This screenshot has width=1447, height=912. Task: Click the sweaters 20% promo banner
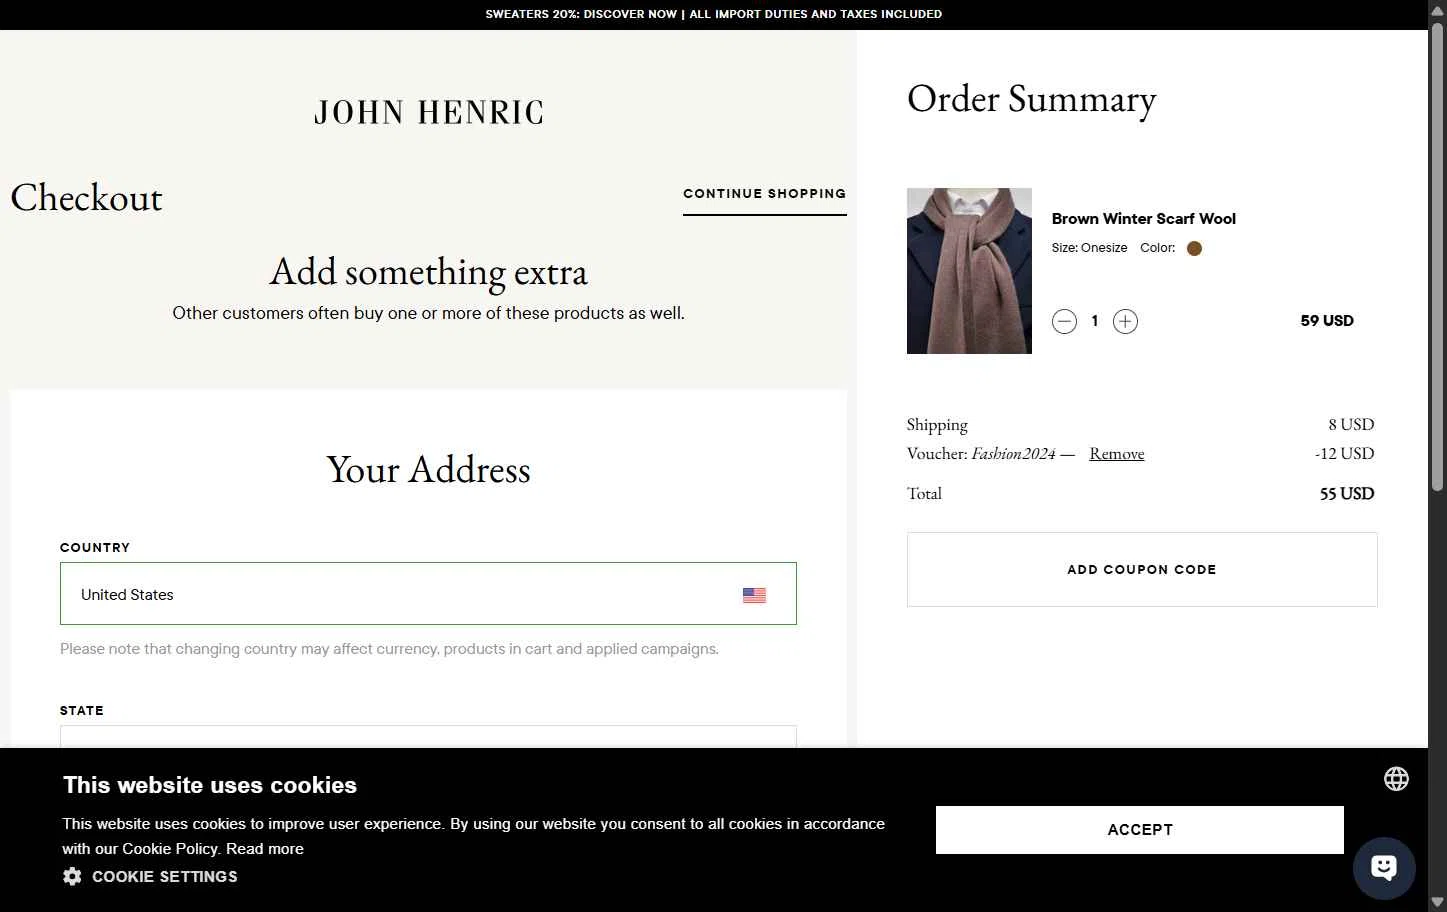[x=714, y=14]
